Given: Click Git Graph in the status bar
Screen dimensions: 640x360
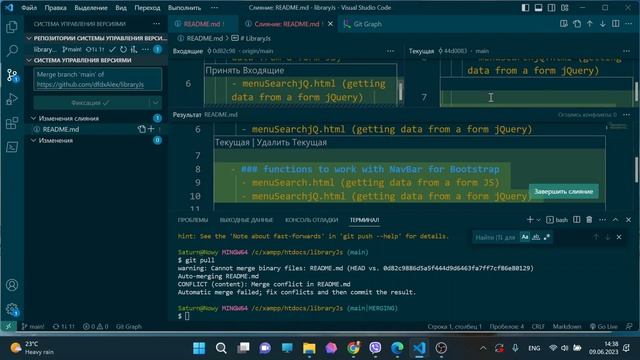Looking at the screenshot, I should (129, 326).
